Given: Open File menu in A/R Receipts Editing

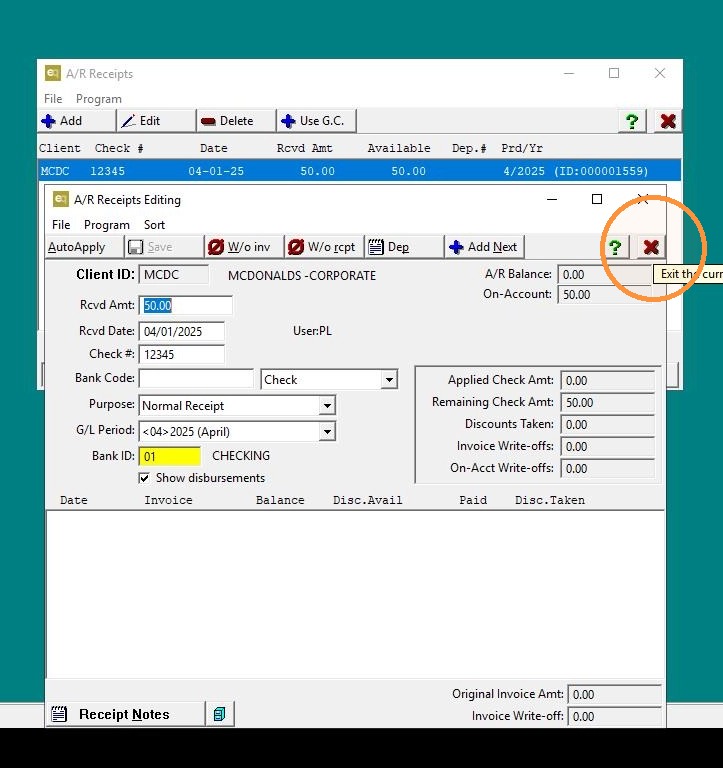Looking at the screenshot, I should pyautogui.click(x=61, y=225).
